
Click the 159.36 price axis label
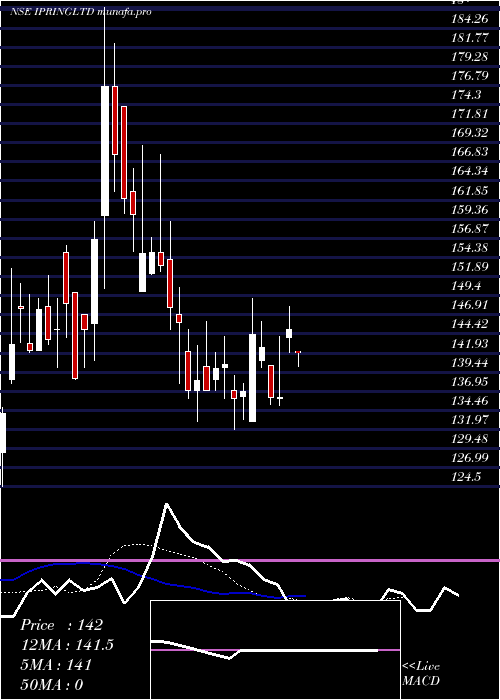coord(470,210)
